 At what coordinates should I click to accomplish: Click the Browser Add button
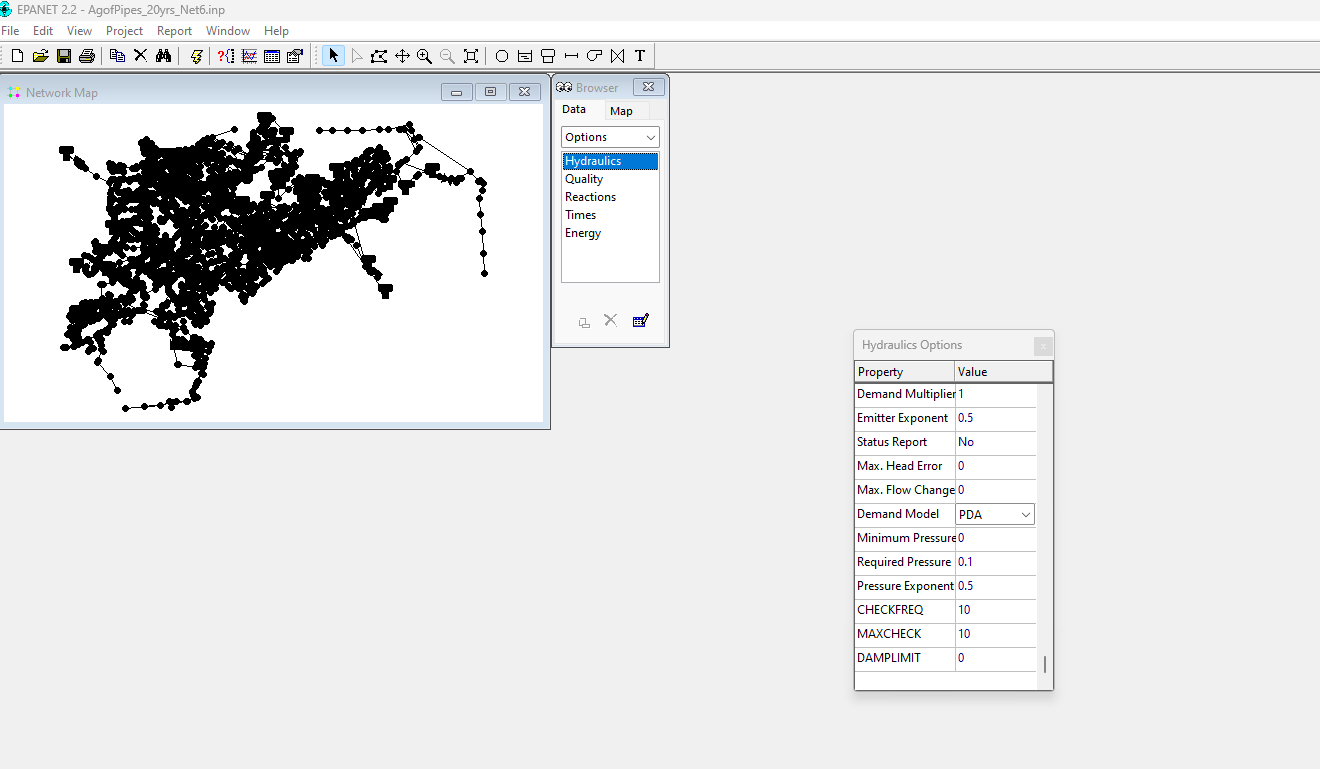click(584, 322)
